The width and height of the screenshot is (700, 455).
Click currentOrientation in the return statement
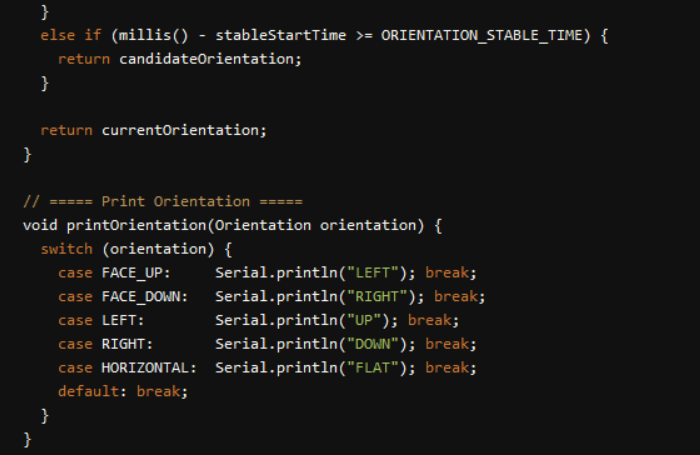[x=184, y=130]
